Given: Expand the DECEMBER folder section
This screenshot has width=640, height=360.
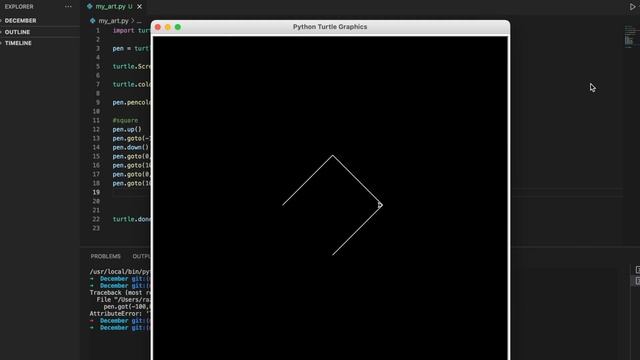Looking at the screenshot, I should [20, 20].
